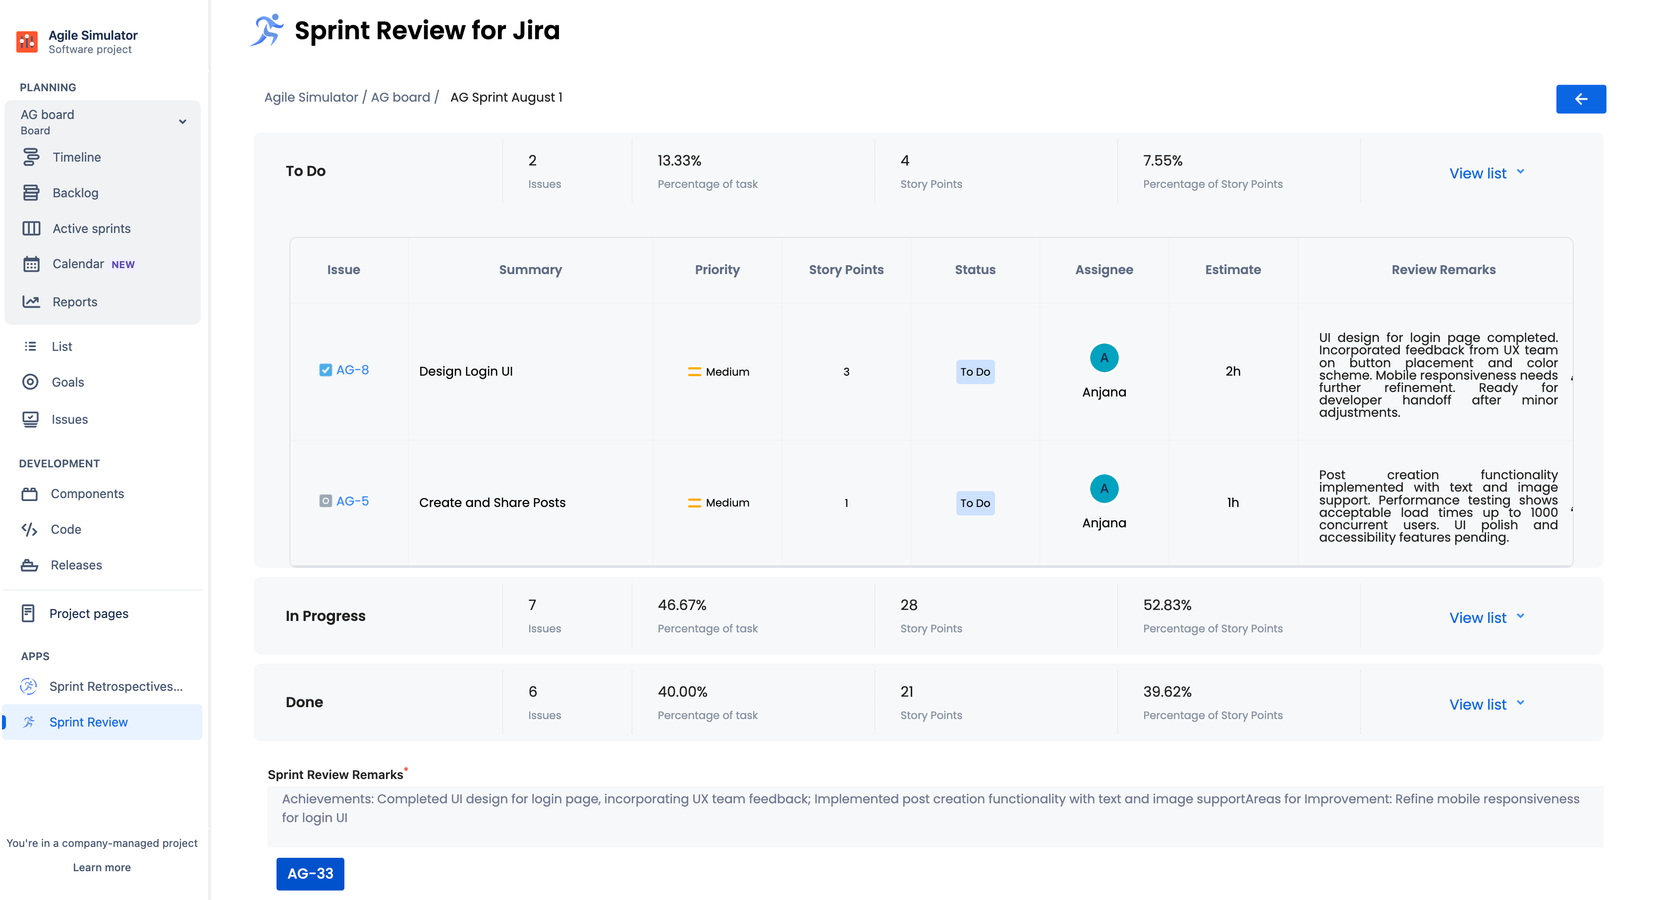Screen dimensions: 1657x900
Task: Click the Reports chart icon
Action: click(31, 302)
